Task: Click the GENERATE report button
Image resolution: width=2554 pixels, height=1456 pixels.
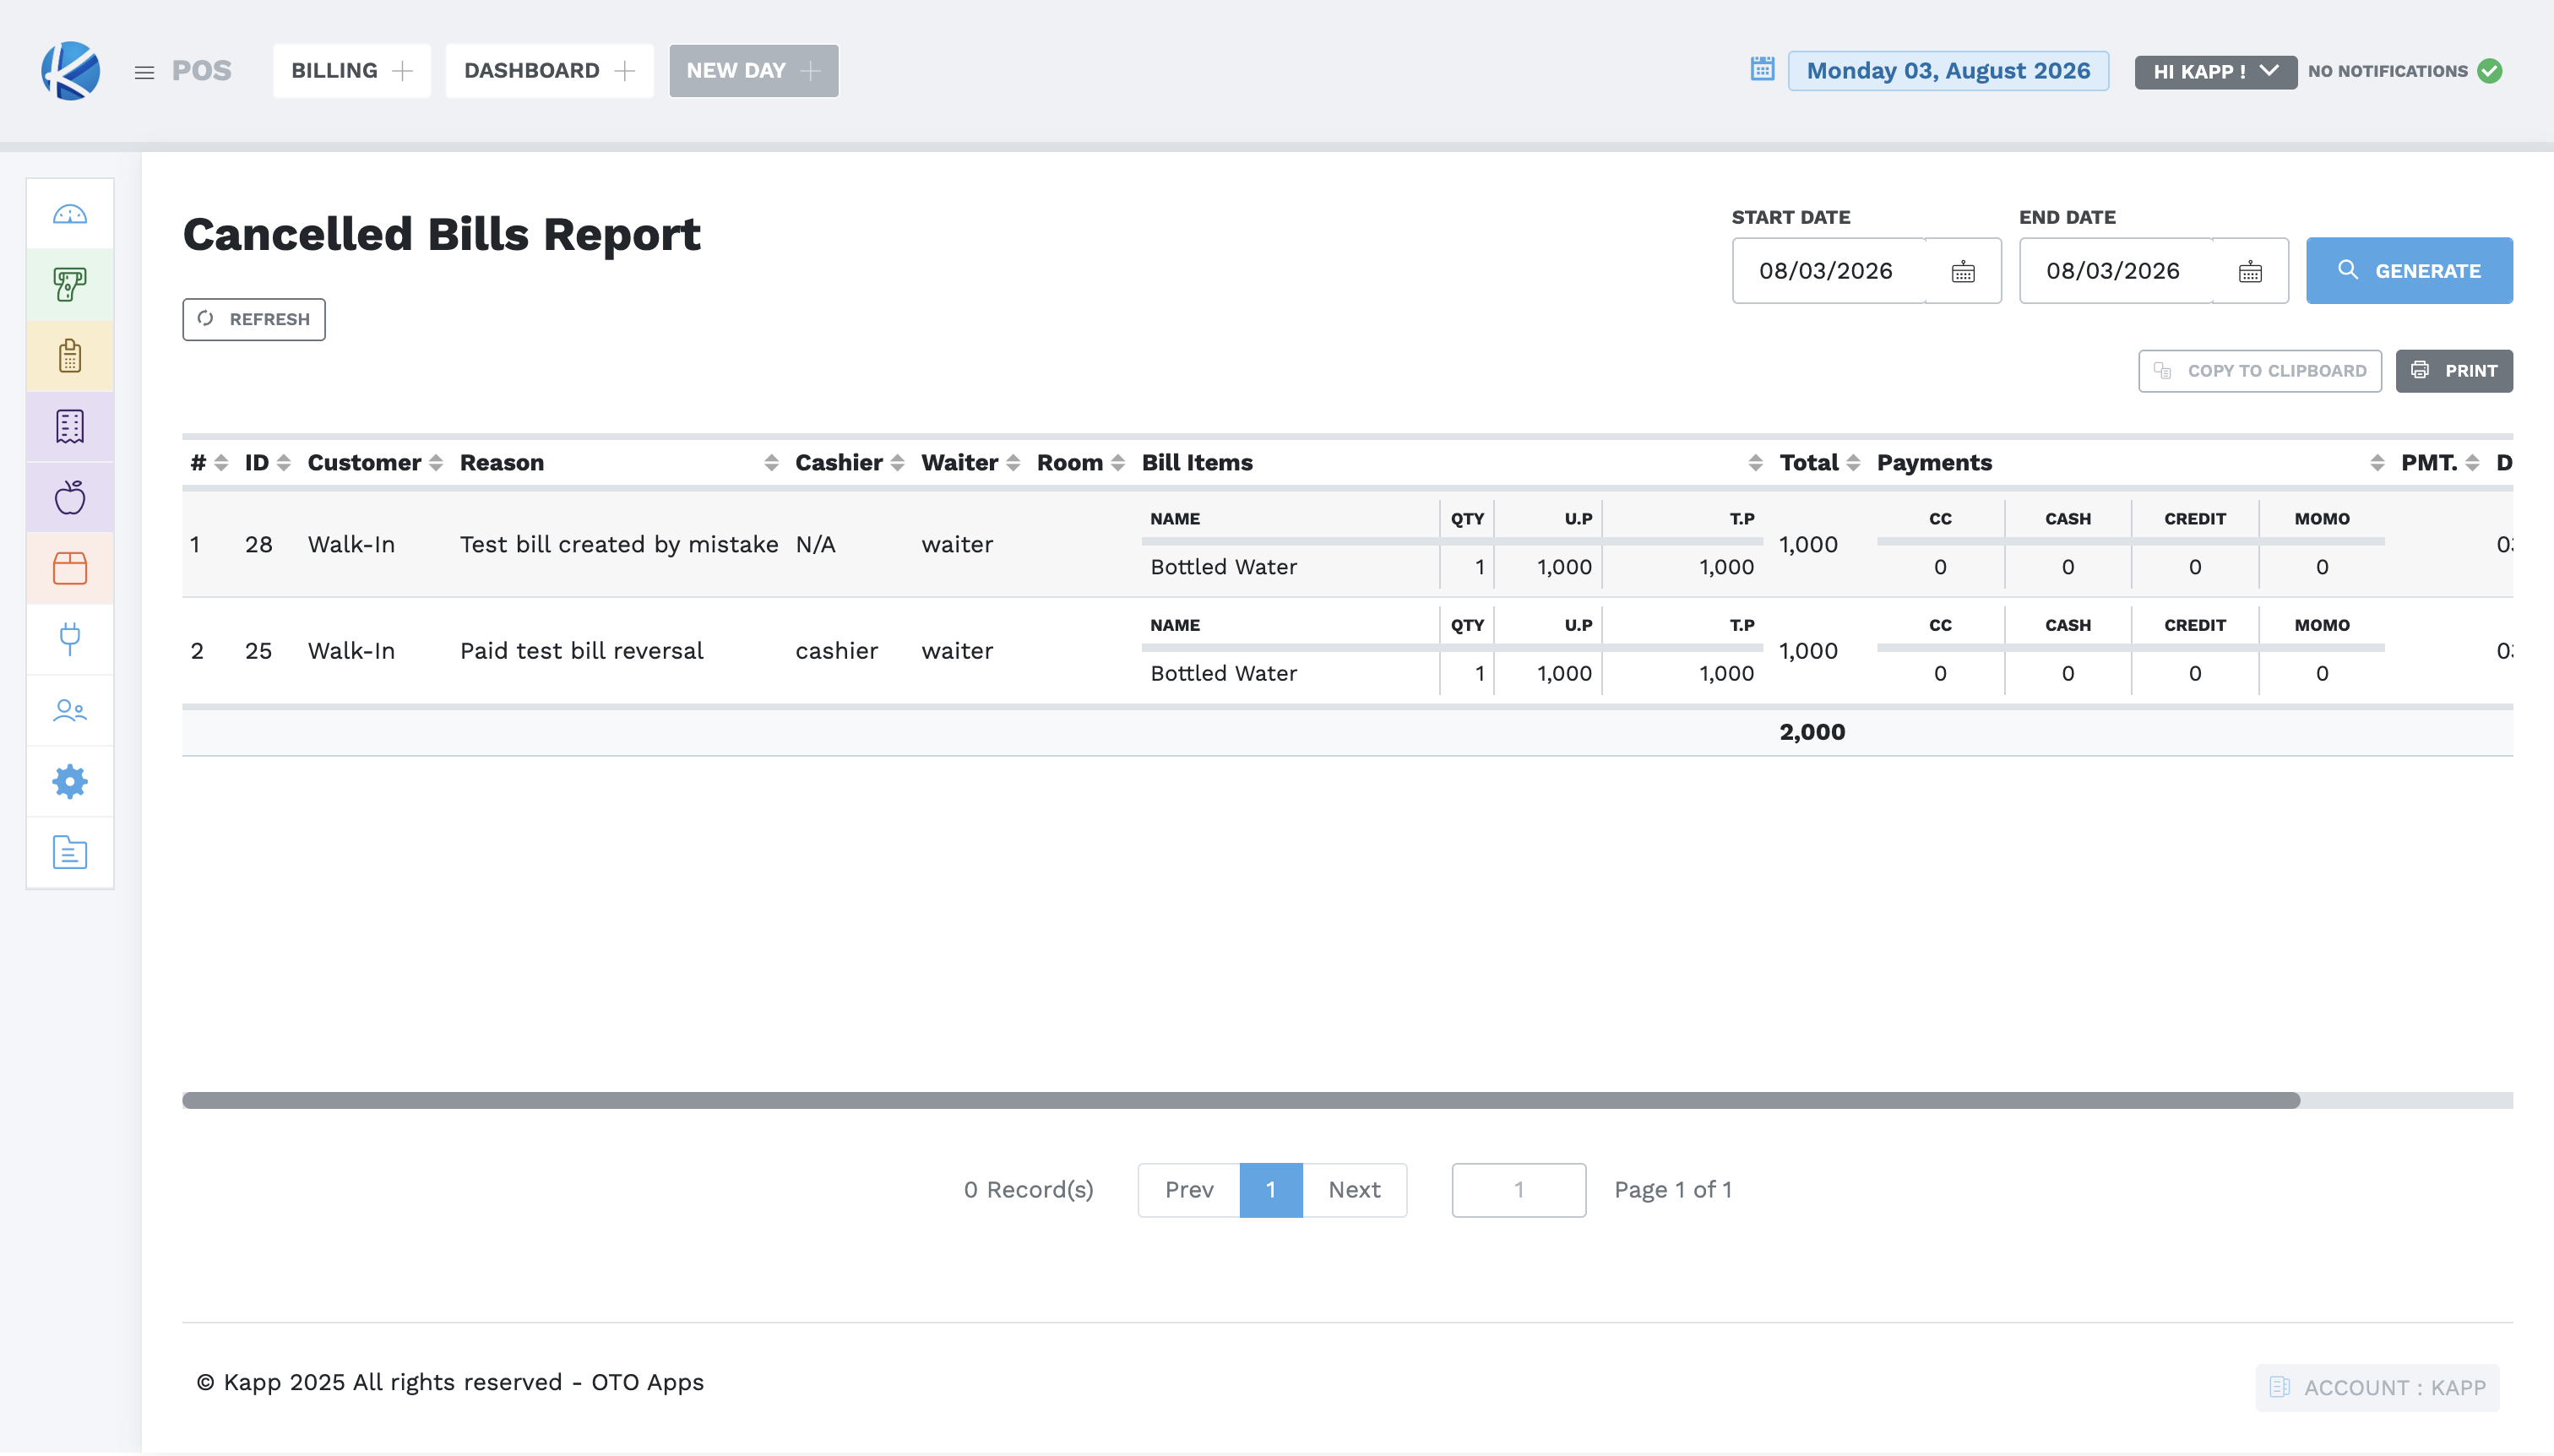Action: 2409,271
